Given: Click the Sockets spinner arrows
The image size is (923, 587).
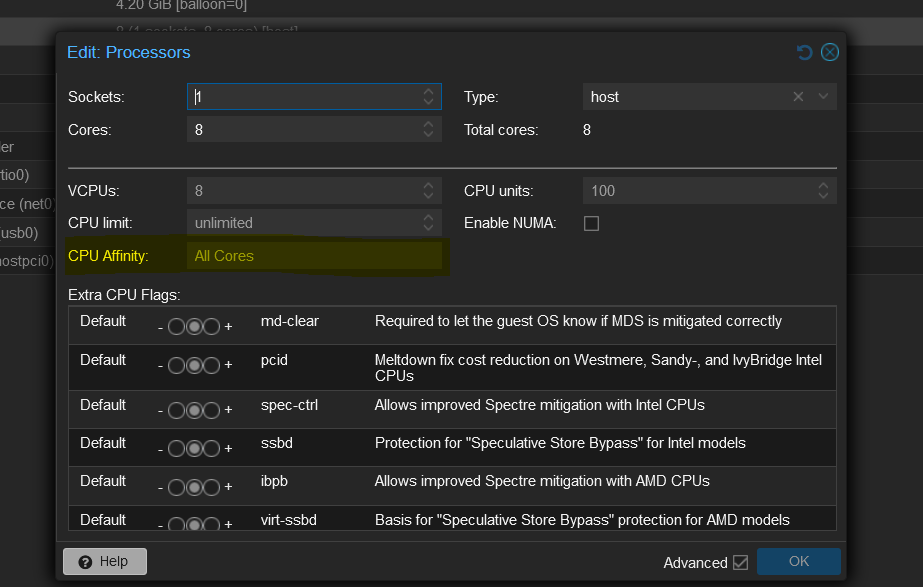Looking at the screenshot, I should click(429, 97).
